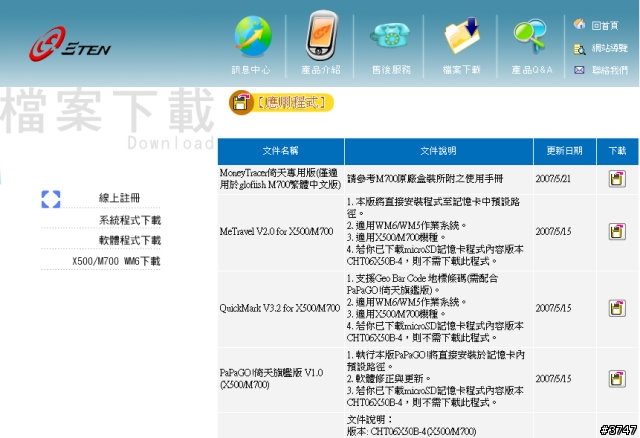Download MeTravel V2.0 via its disk icon

(x=617, y=231)
